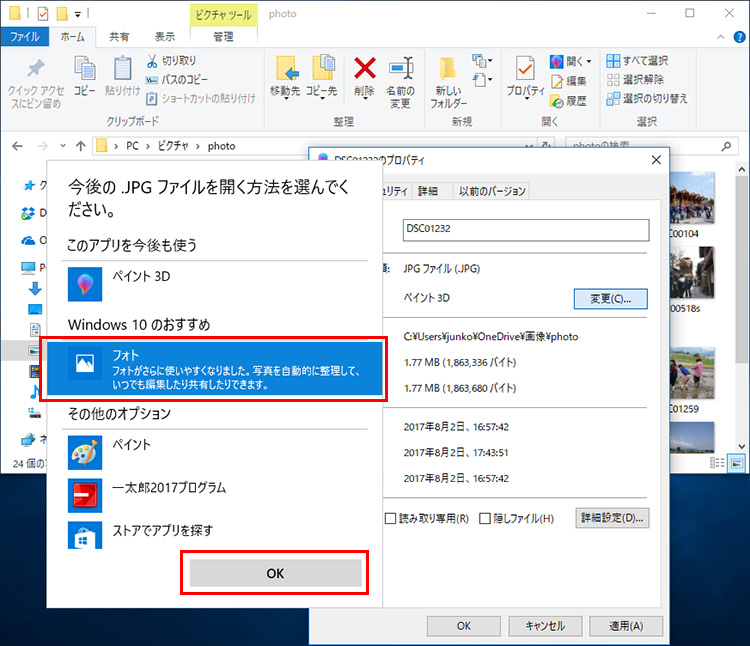This screenshot has height=646, width=750.
Task: Click Paste shortcut (ショートカットの貼り付け)
Action: pos(201,99)
